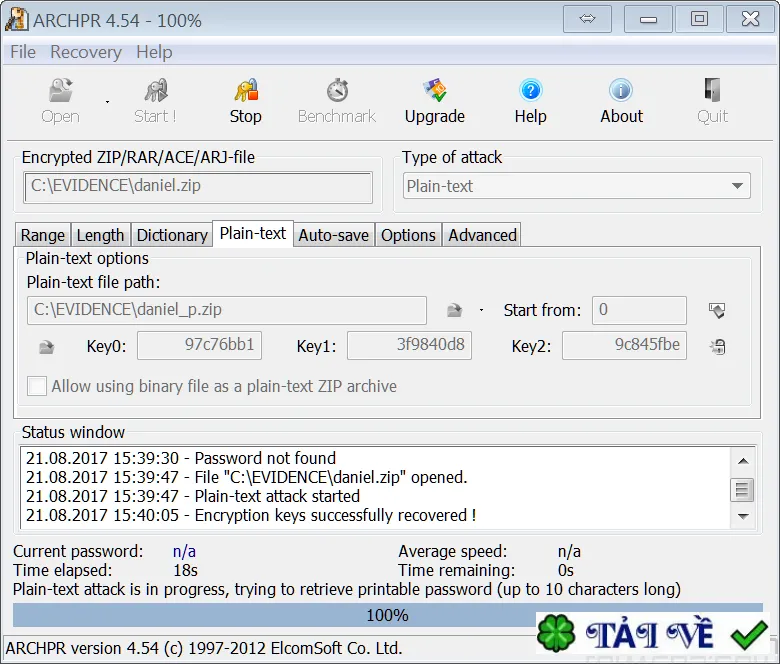Open the About info icon
Viewport: 780px width, 664px height.
[621, 91]
